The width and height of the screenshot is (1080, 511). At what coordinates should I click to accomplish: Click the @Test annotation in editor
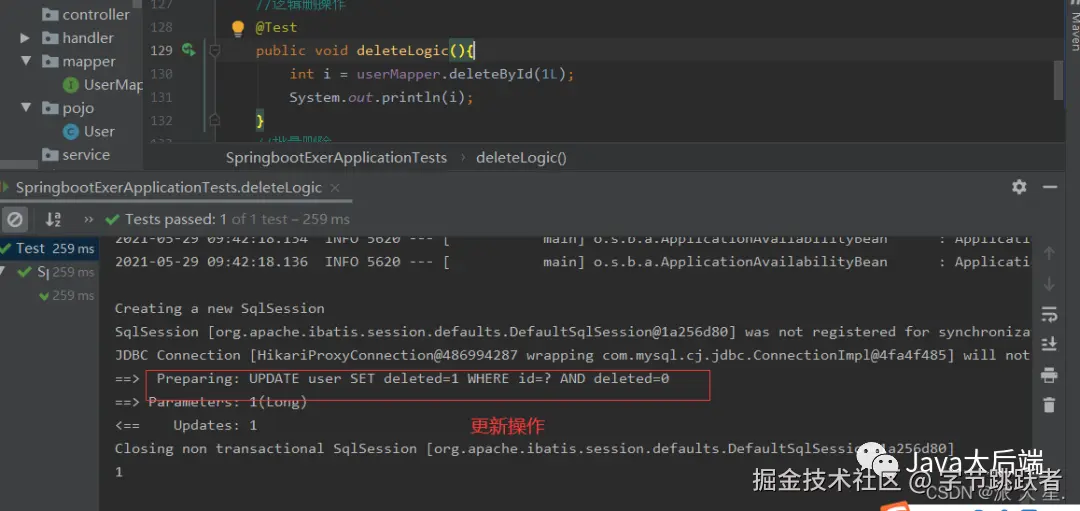(276, 28)
